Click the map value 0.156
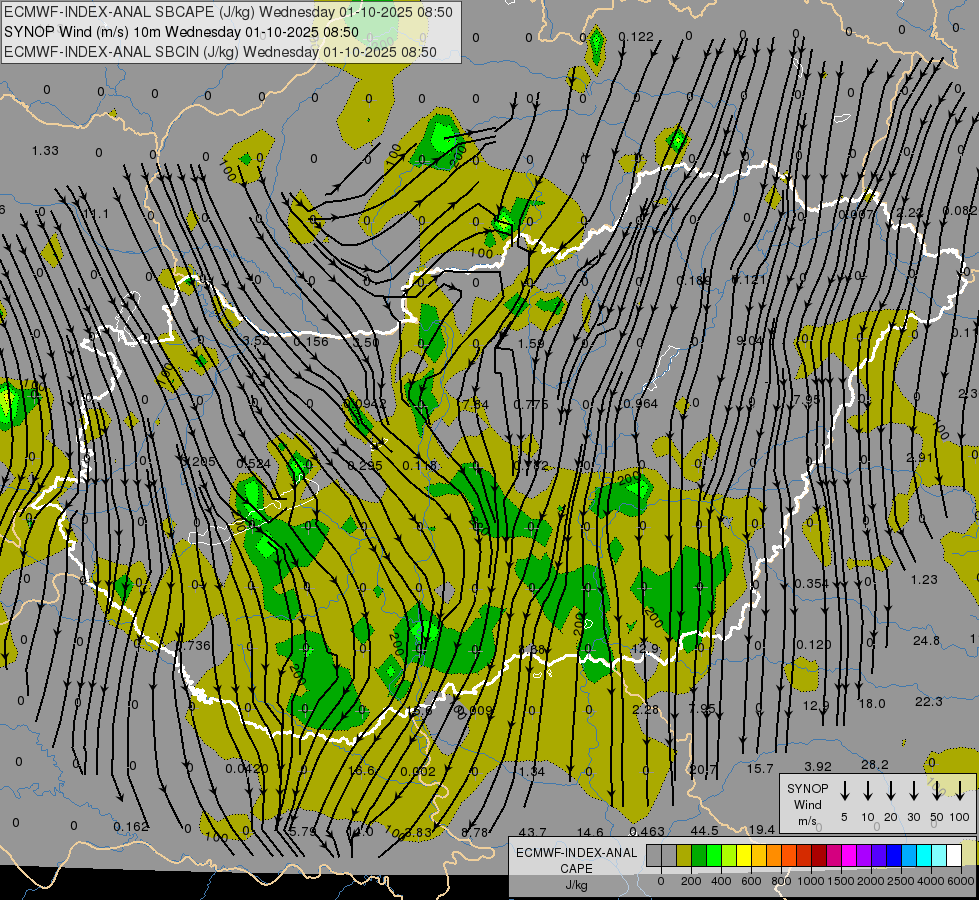 click(x=310, y=341)
